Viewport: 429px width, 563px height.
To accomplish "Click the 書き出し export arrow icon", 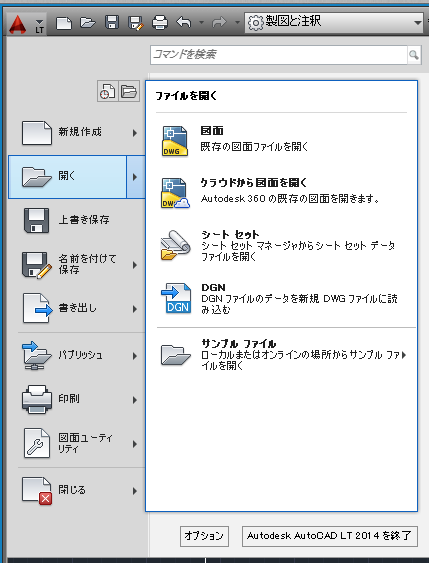I will tap(37, 308).
